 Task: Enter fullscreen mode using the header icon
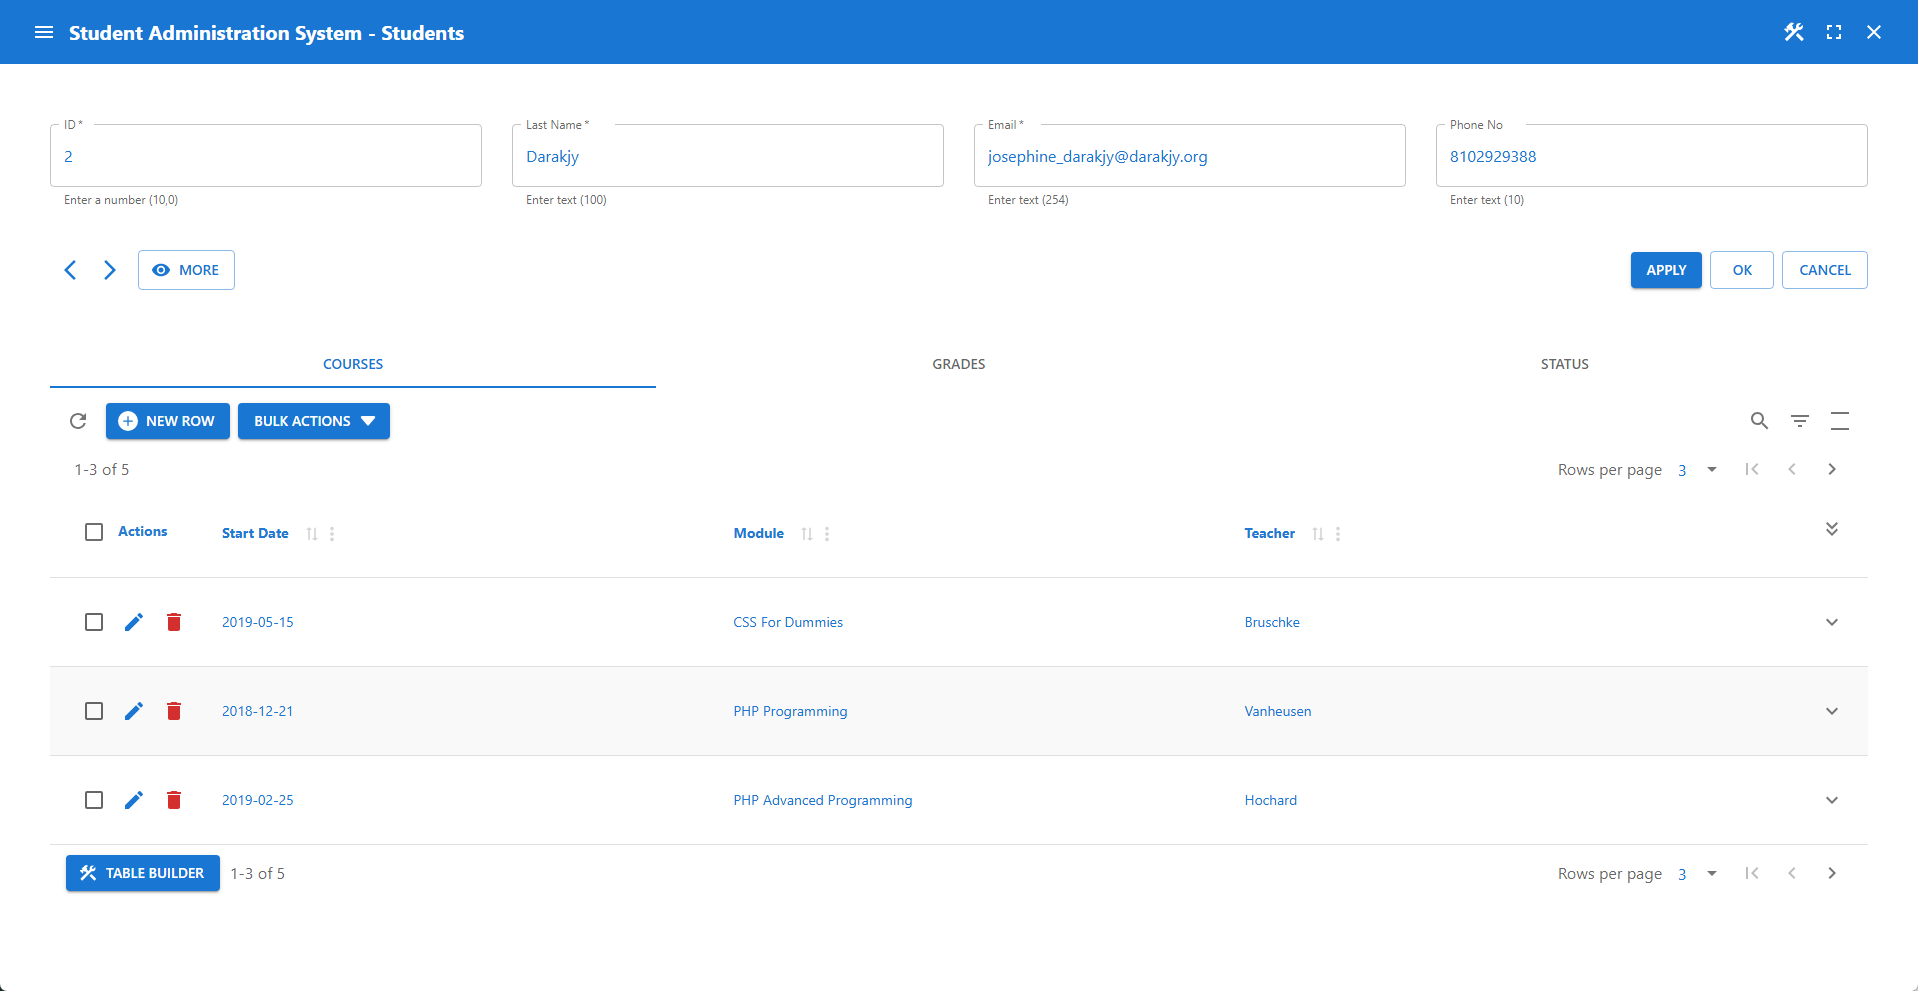click(1834, 32)
